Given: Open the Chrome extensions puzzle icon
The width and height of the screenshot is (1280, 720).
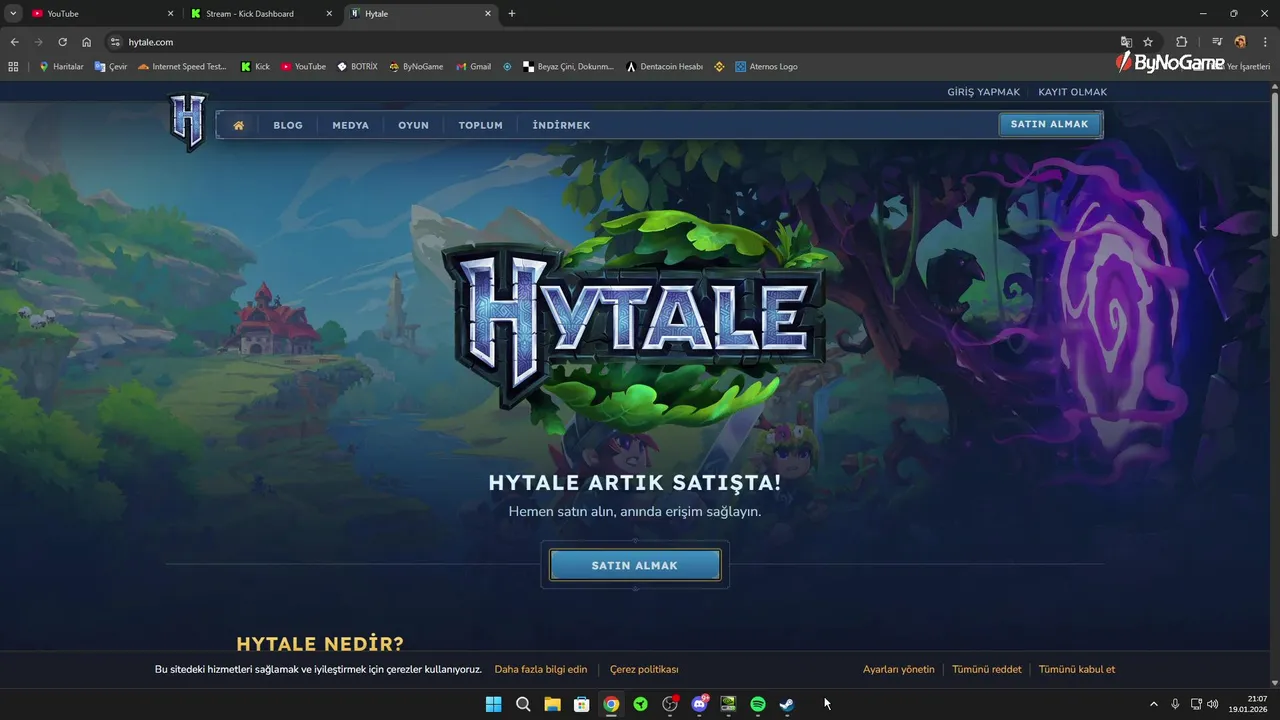Looking at the screenshot, I should [x=1182, y=42].
